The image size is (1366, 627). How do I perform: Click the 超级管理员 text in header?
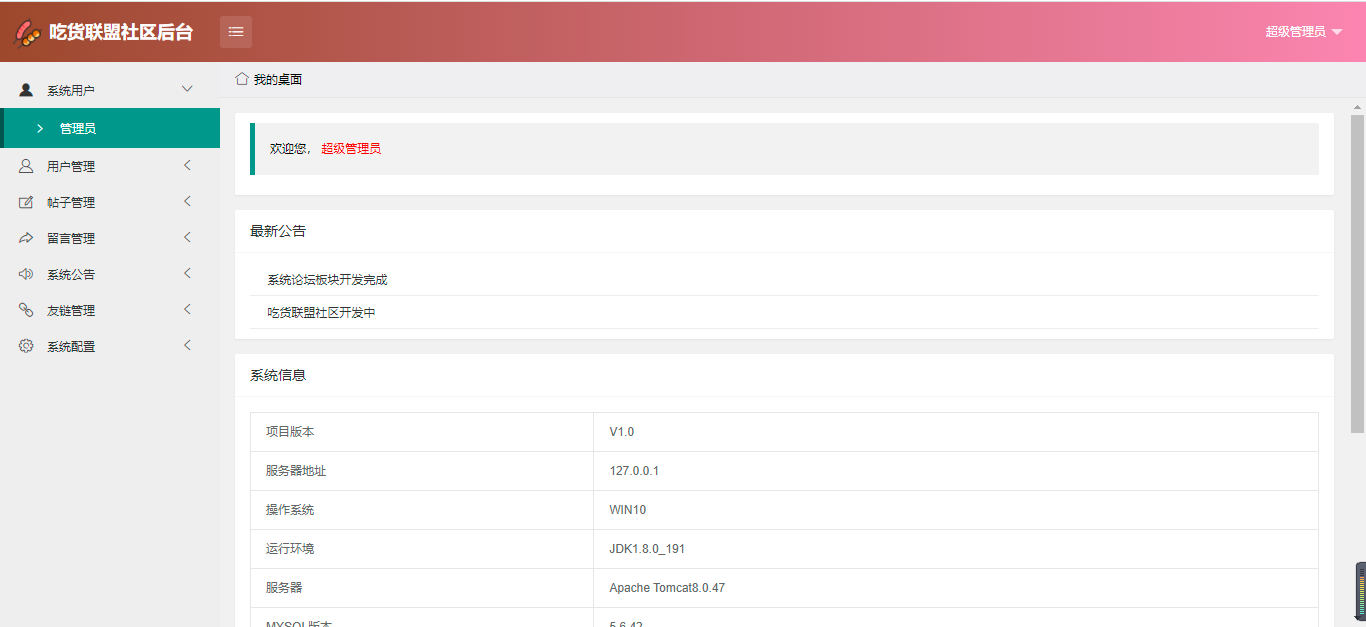1295,32
